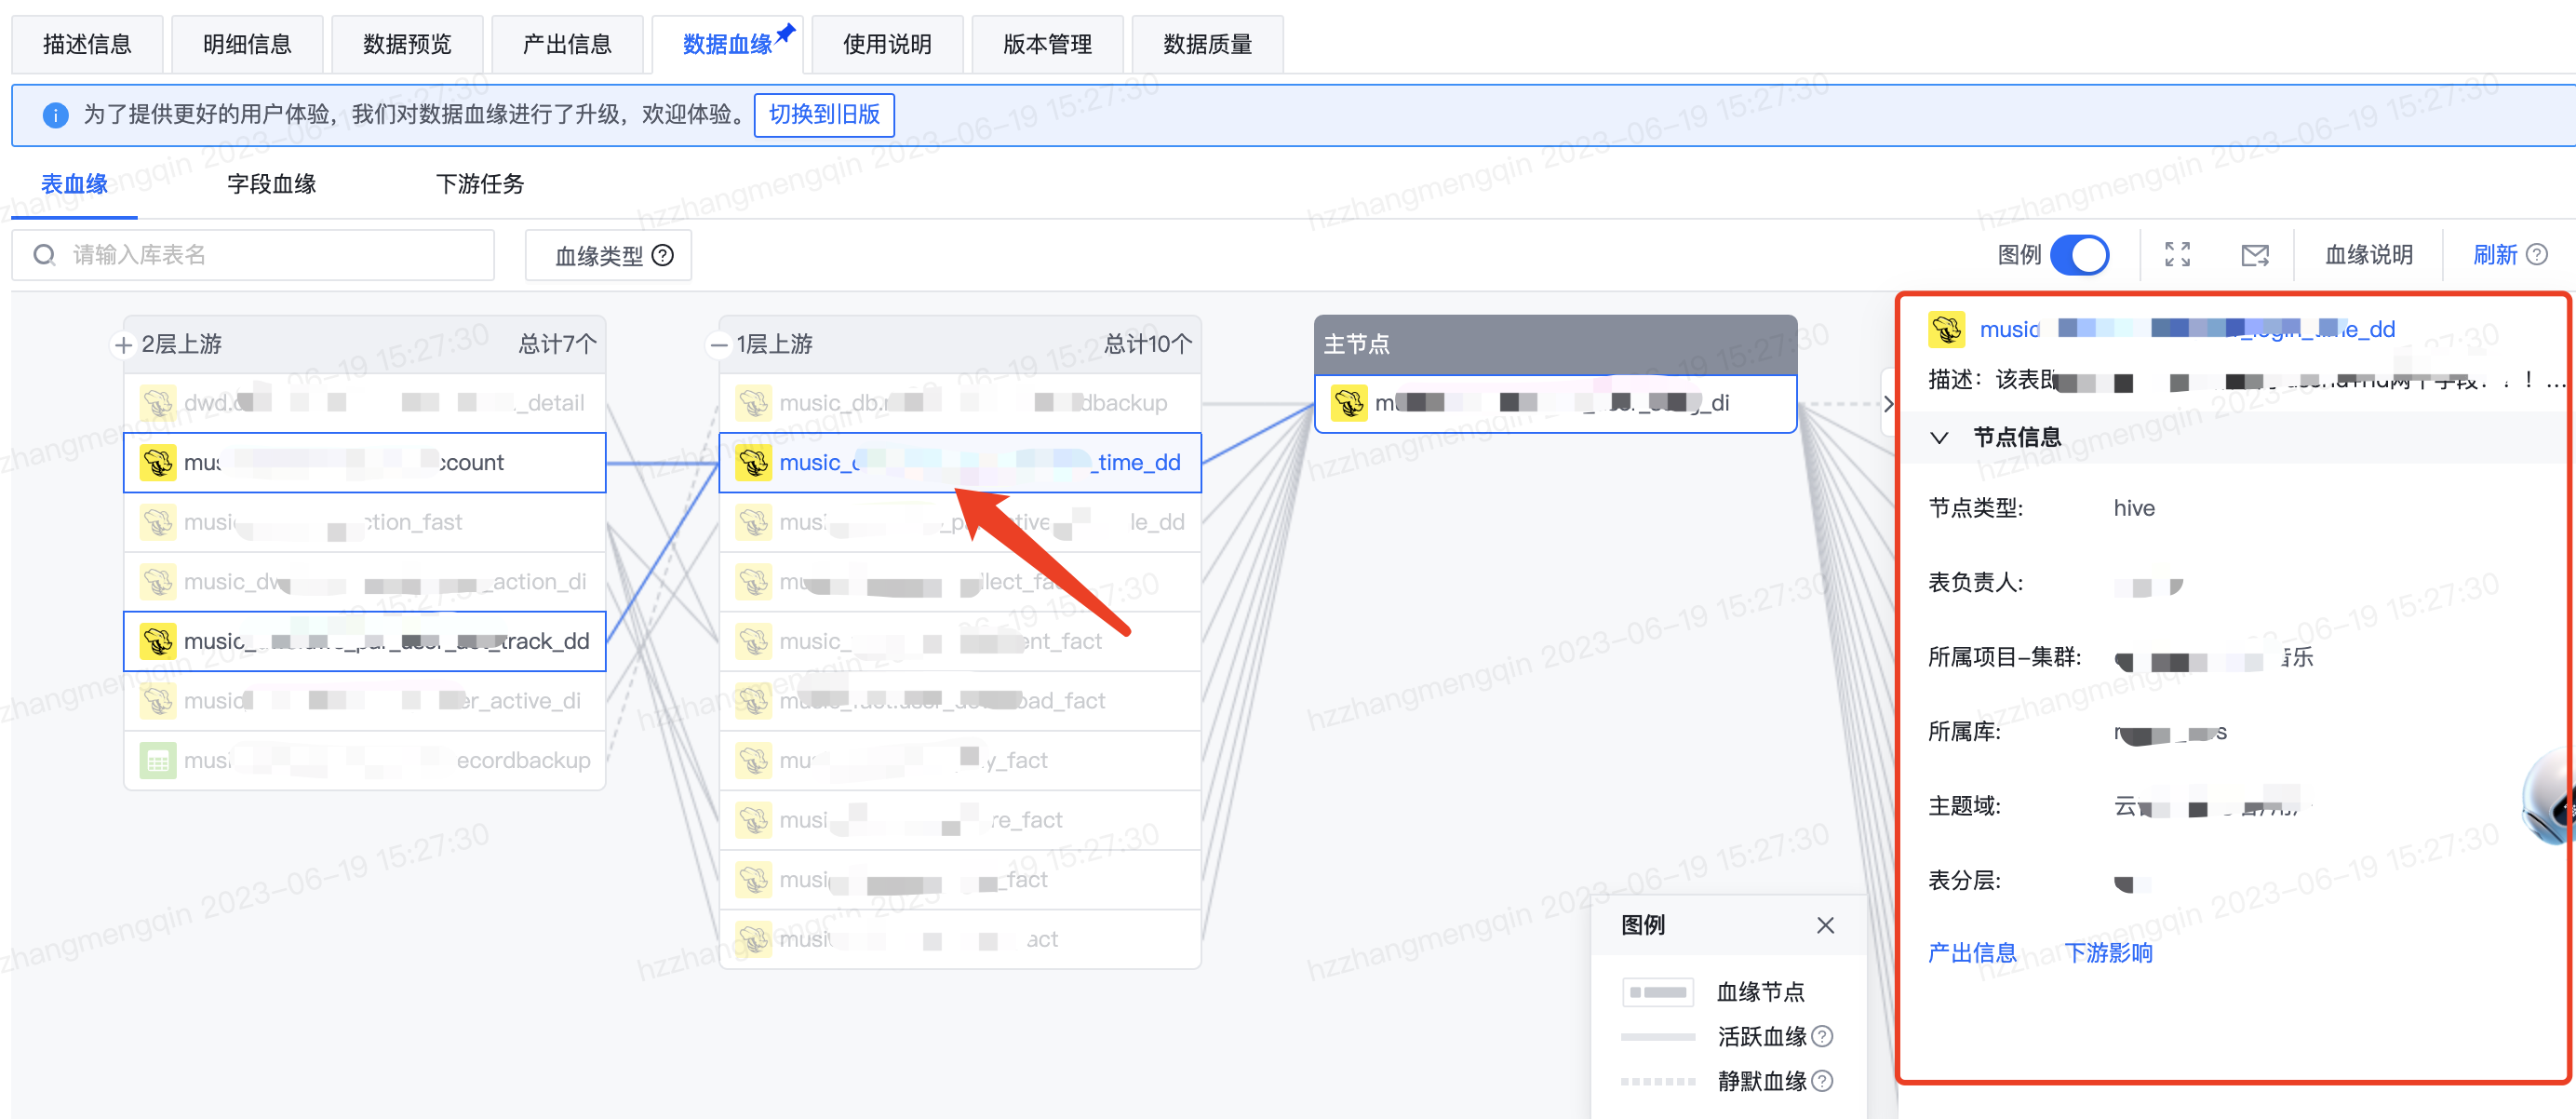Click the question mark next to 刷新
This screenshot has height=1119, width=2576.
2540,255
